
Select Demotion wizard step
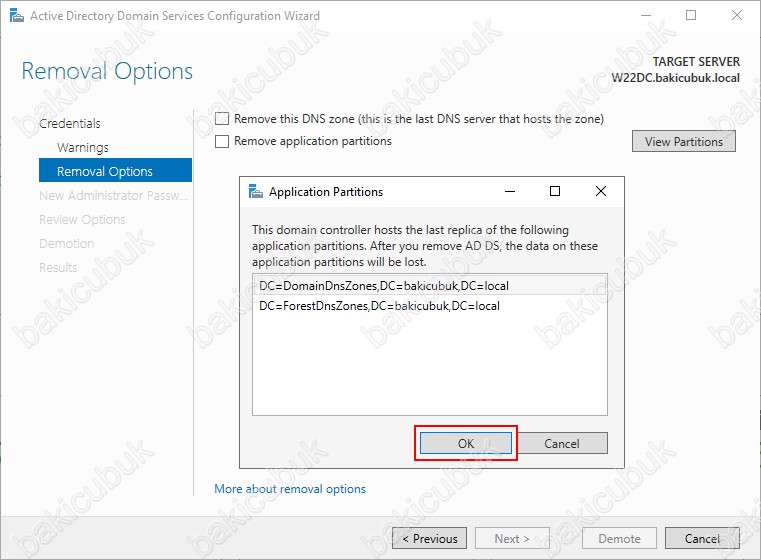[x=66, y=244]
